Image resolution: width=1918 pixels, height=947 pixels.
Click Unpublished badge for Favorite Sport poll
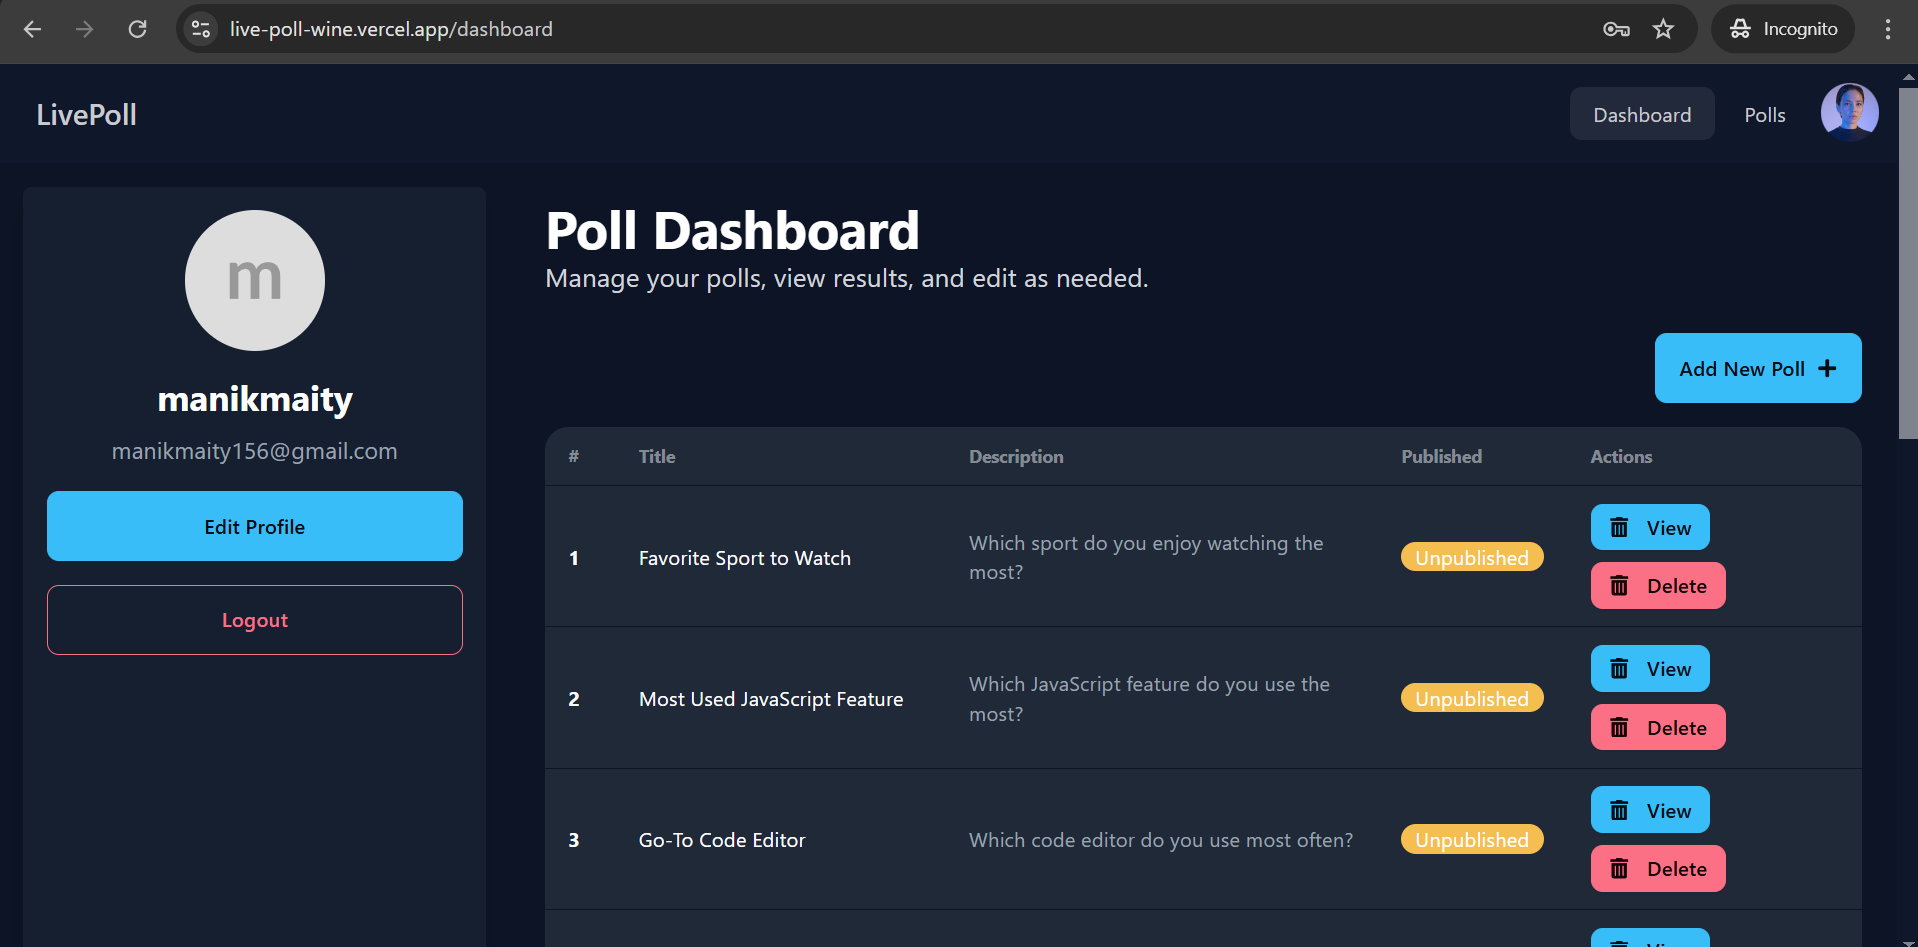click(x=1471, y=558)
